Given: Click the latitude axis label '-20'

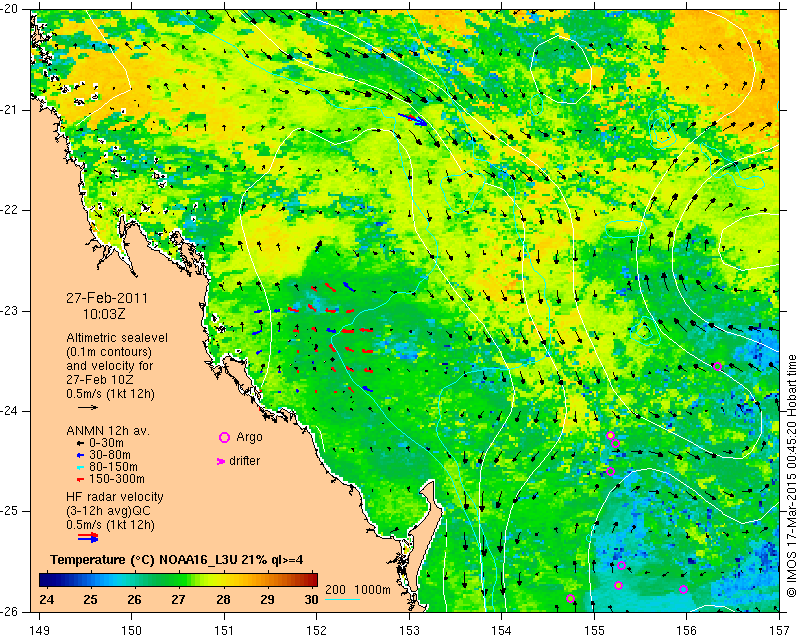Looking at the screenshot, I should (10, 10).
